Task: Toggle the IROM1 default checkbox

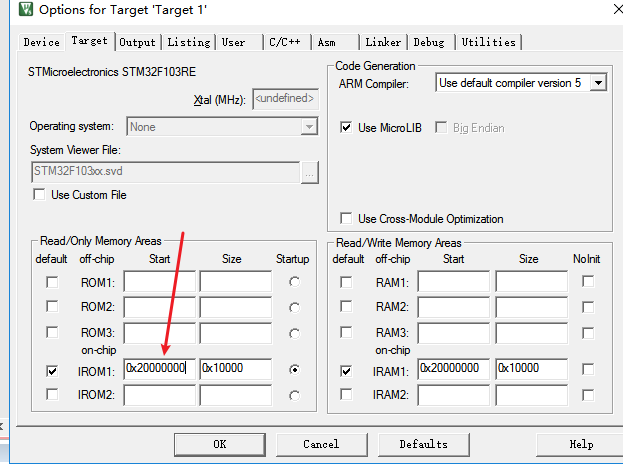Action: click(x=52, y=371)
